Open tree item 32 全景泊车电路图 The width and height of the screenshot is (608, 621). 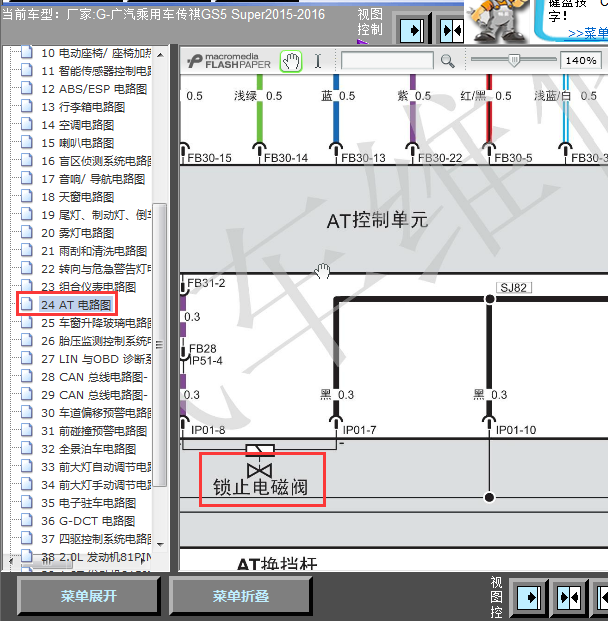coord(88,449)
